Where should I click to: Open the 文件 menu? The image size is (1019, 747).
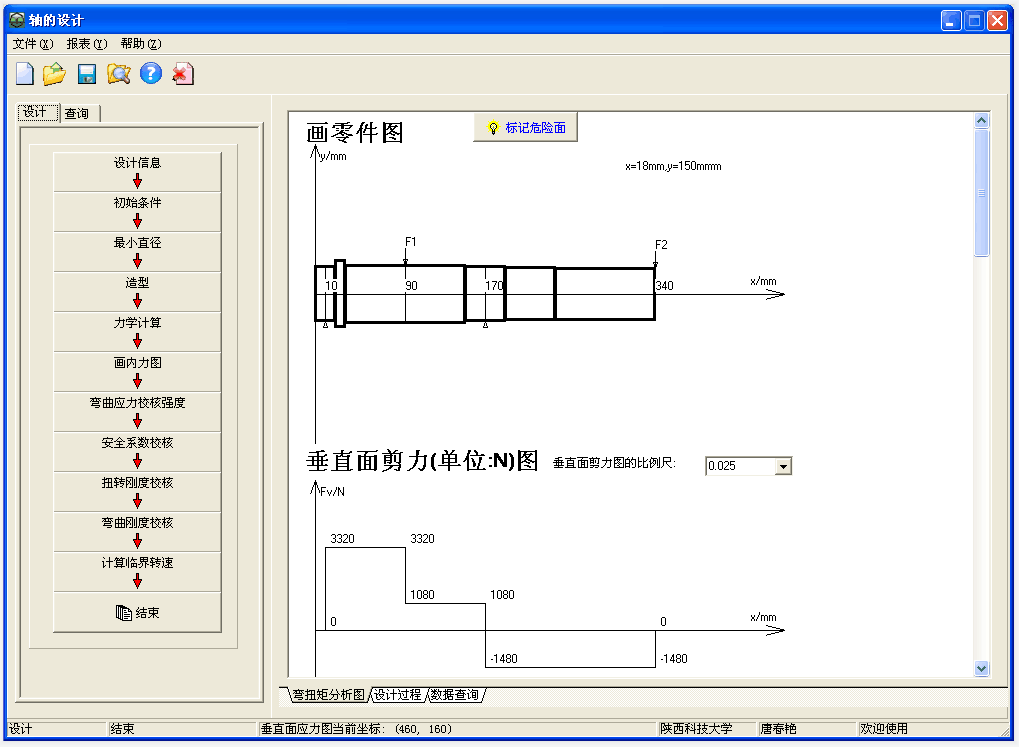point(32,44)
